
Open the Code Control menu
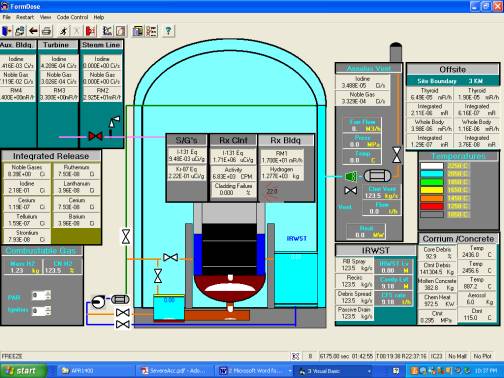pyautogui.click(x=72, y=17)
